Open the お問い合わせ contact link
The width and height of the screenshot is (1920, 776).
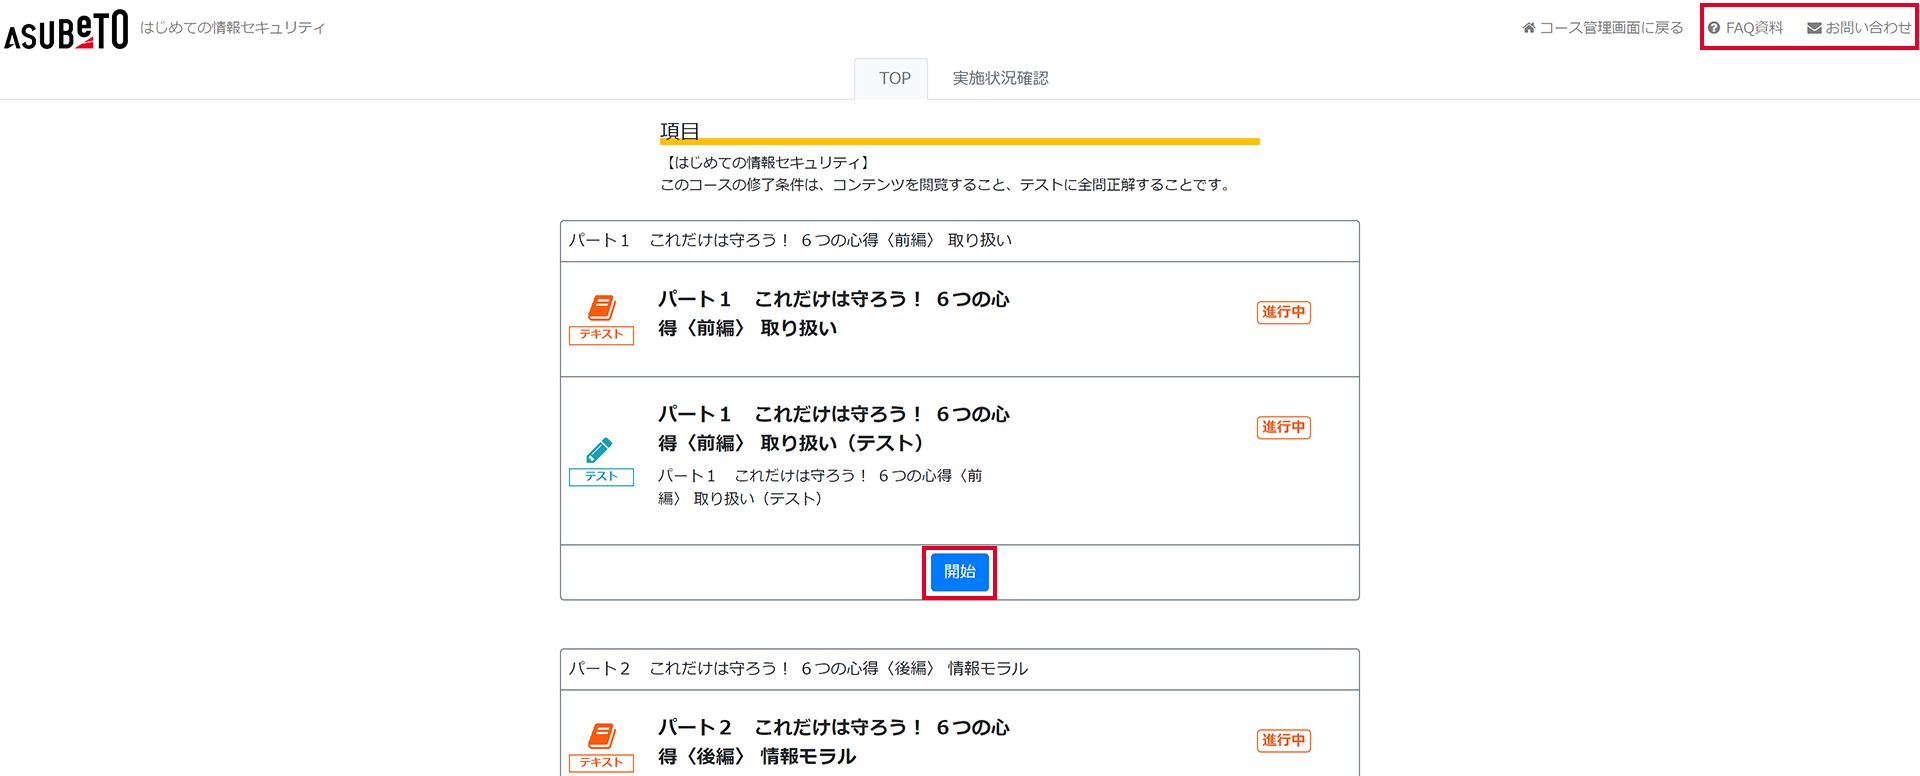(x=1868, y=28)
